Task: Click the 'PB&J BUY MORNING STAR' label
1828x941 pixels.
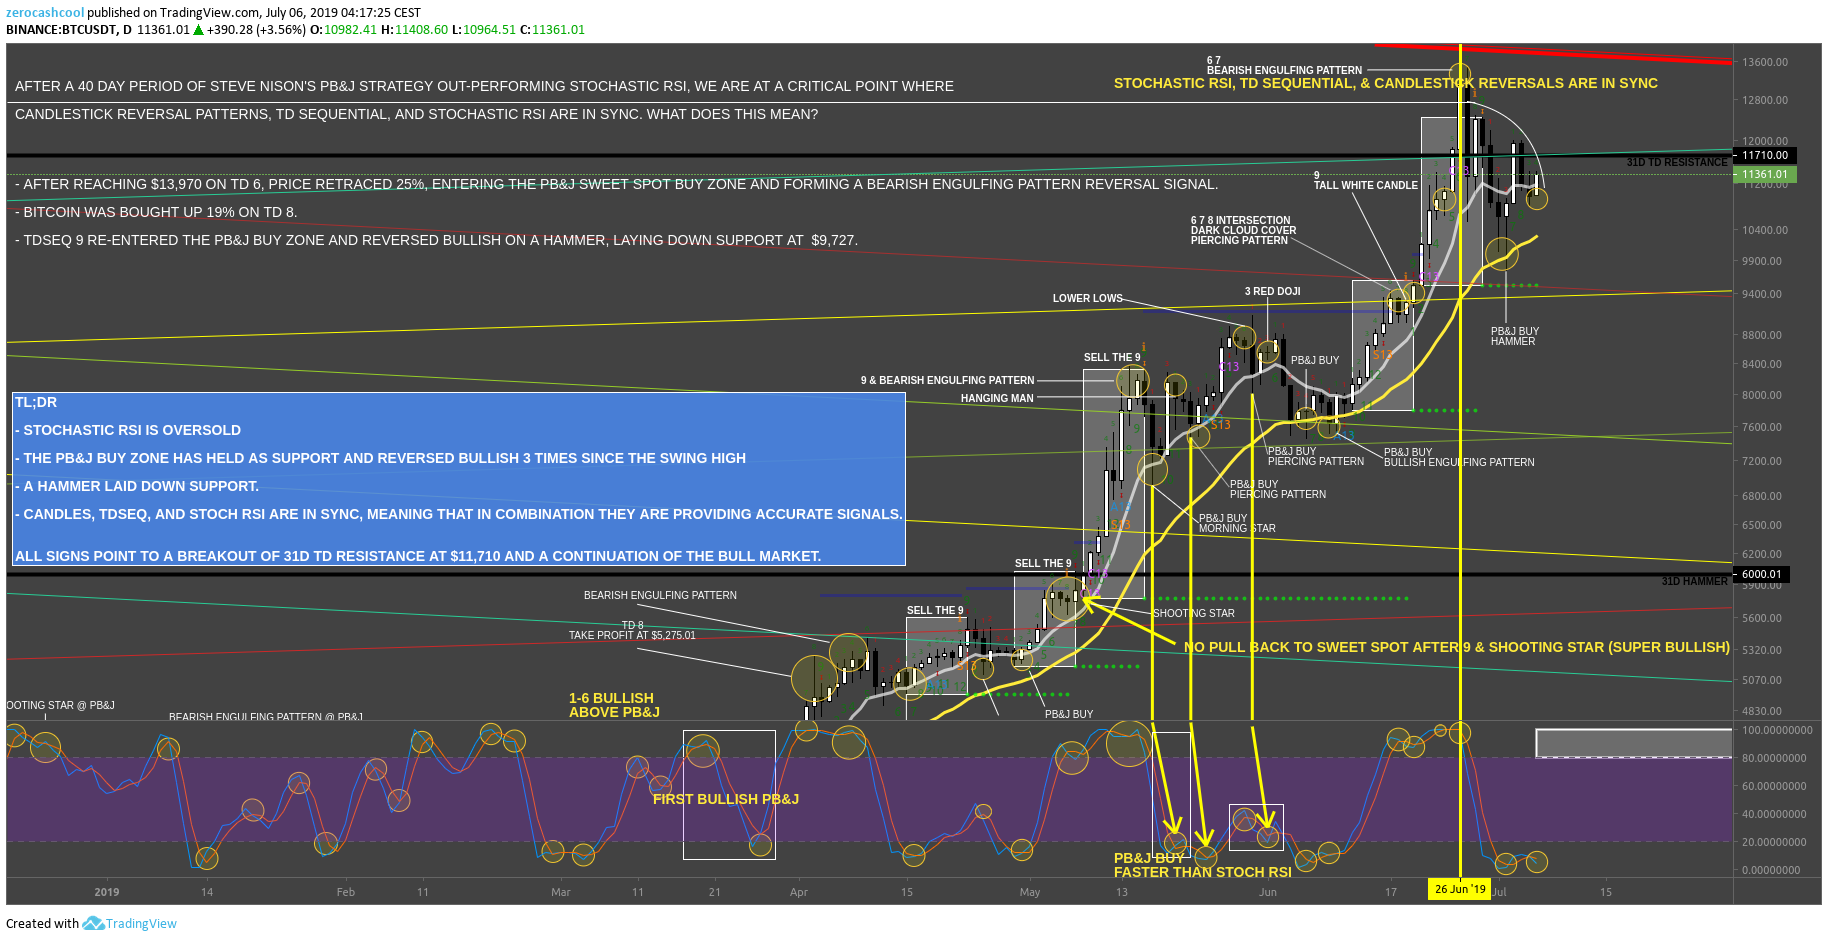Action: 1237,523
